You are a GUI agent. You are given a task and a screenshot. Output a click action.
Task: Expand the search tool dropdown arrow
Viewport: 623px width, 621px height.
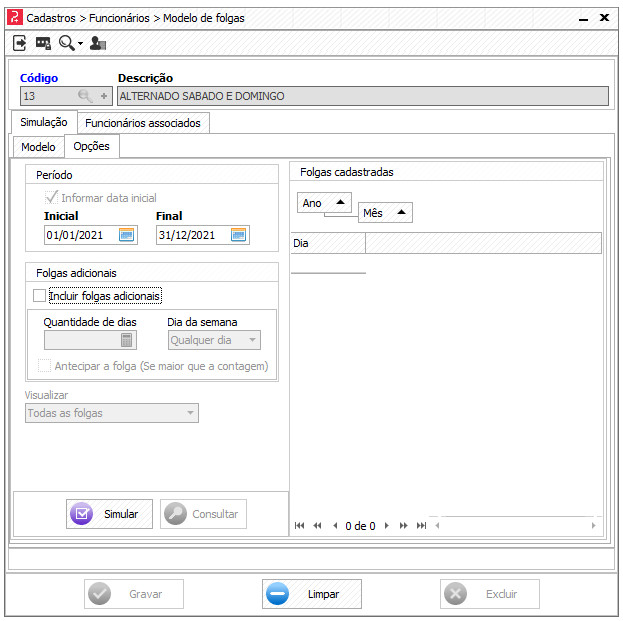click(x=80, y=43)
